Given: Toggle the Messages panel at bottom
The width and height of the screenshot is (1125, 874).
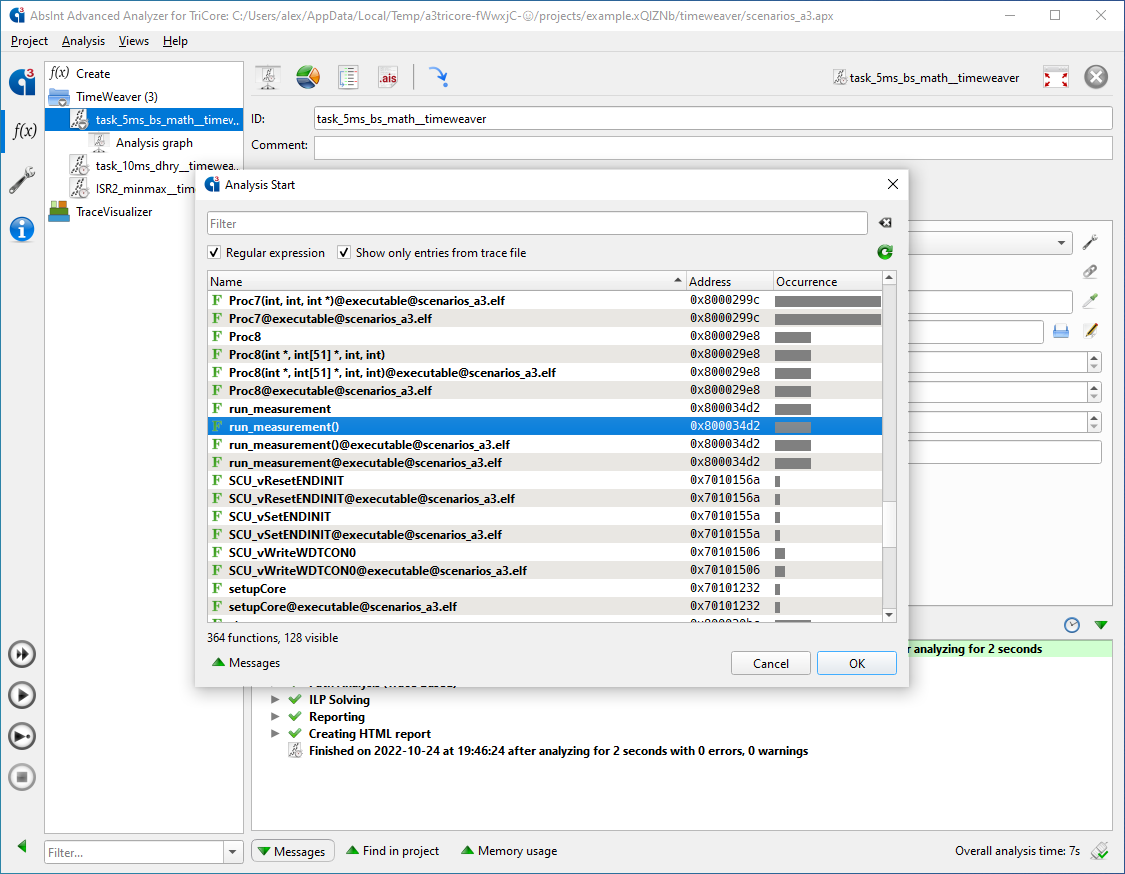Looking at the screenshot, I should click(x=293, y=851).
